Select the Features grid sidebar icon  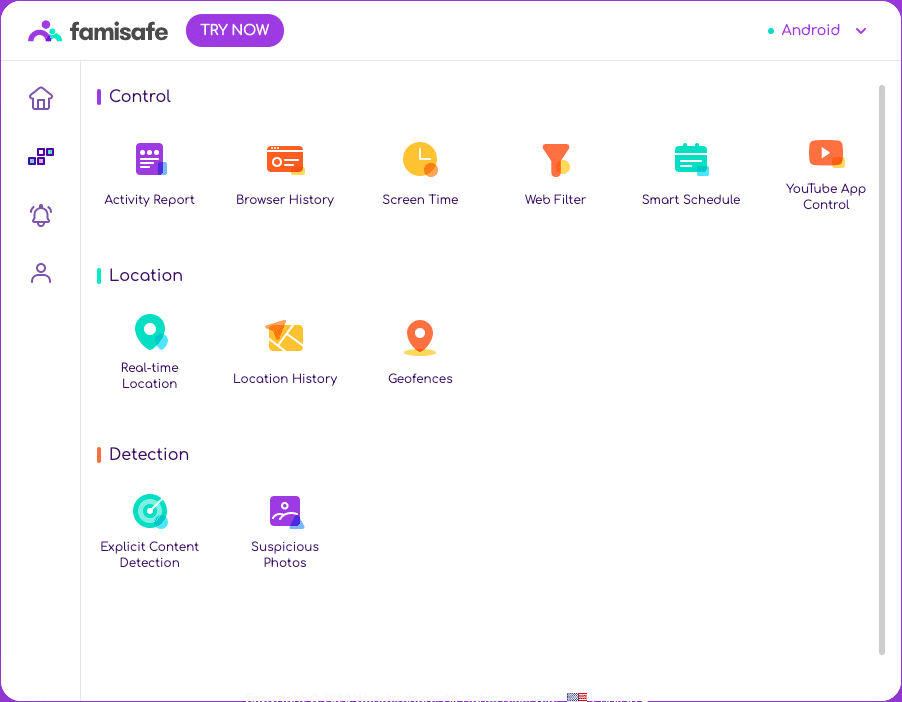(x=41, y=157)
